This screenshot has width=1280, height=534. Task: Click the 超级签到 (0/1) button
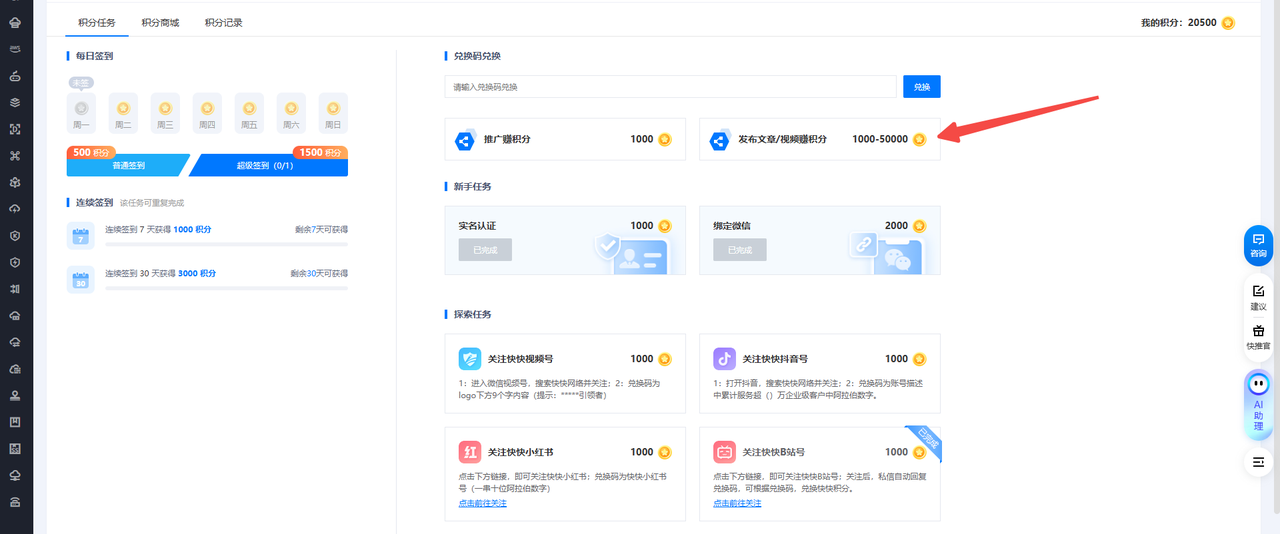coord(268,165)
